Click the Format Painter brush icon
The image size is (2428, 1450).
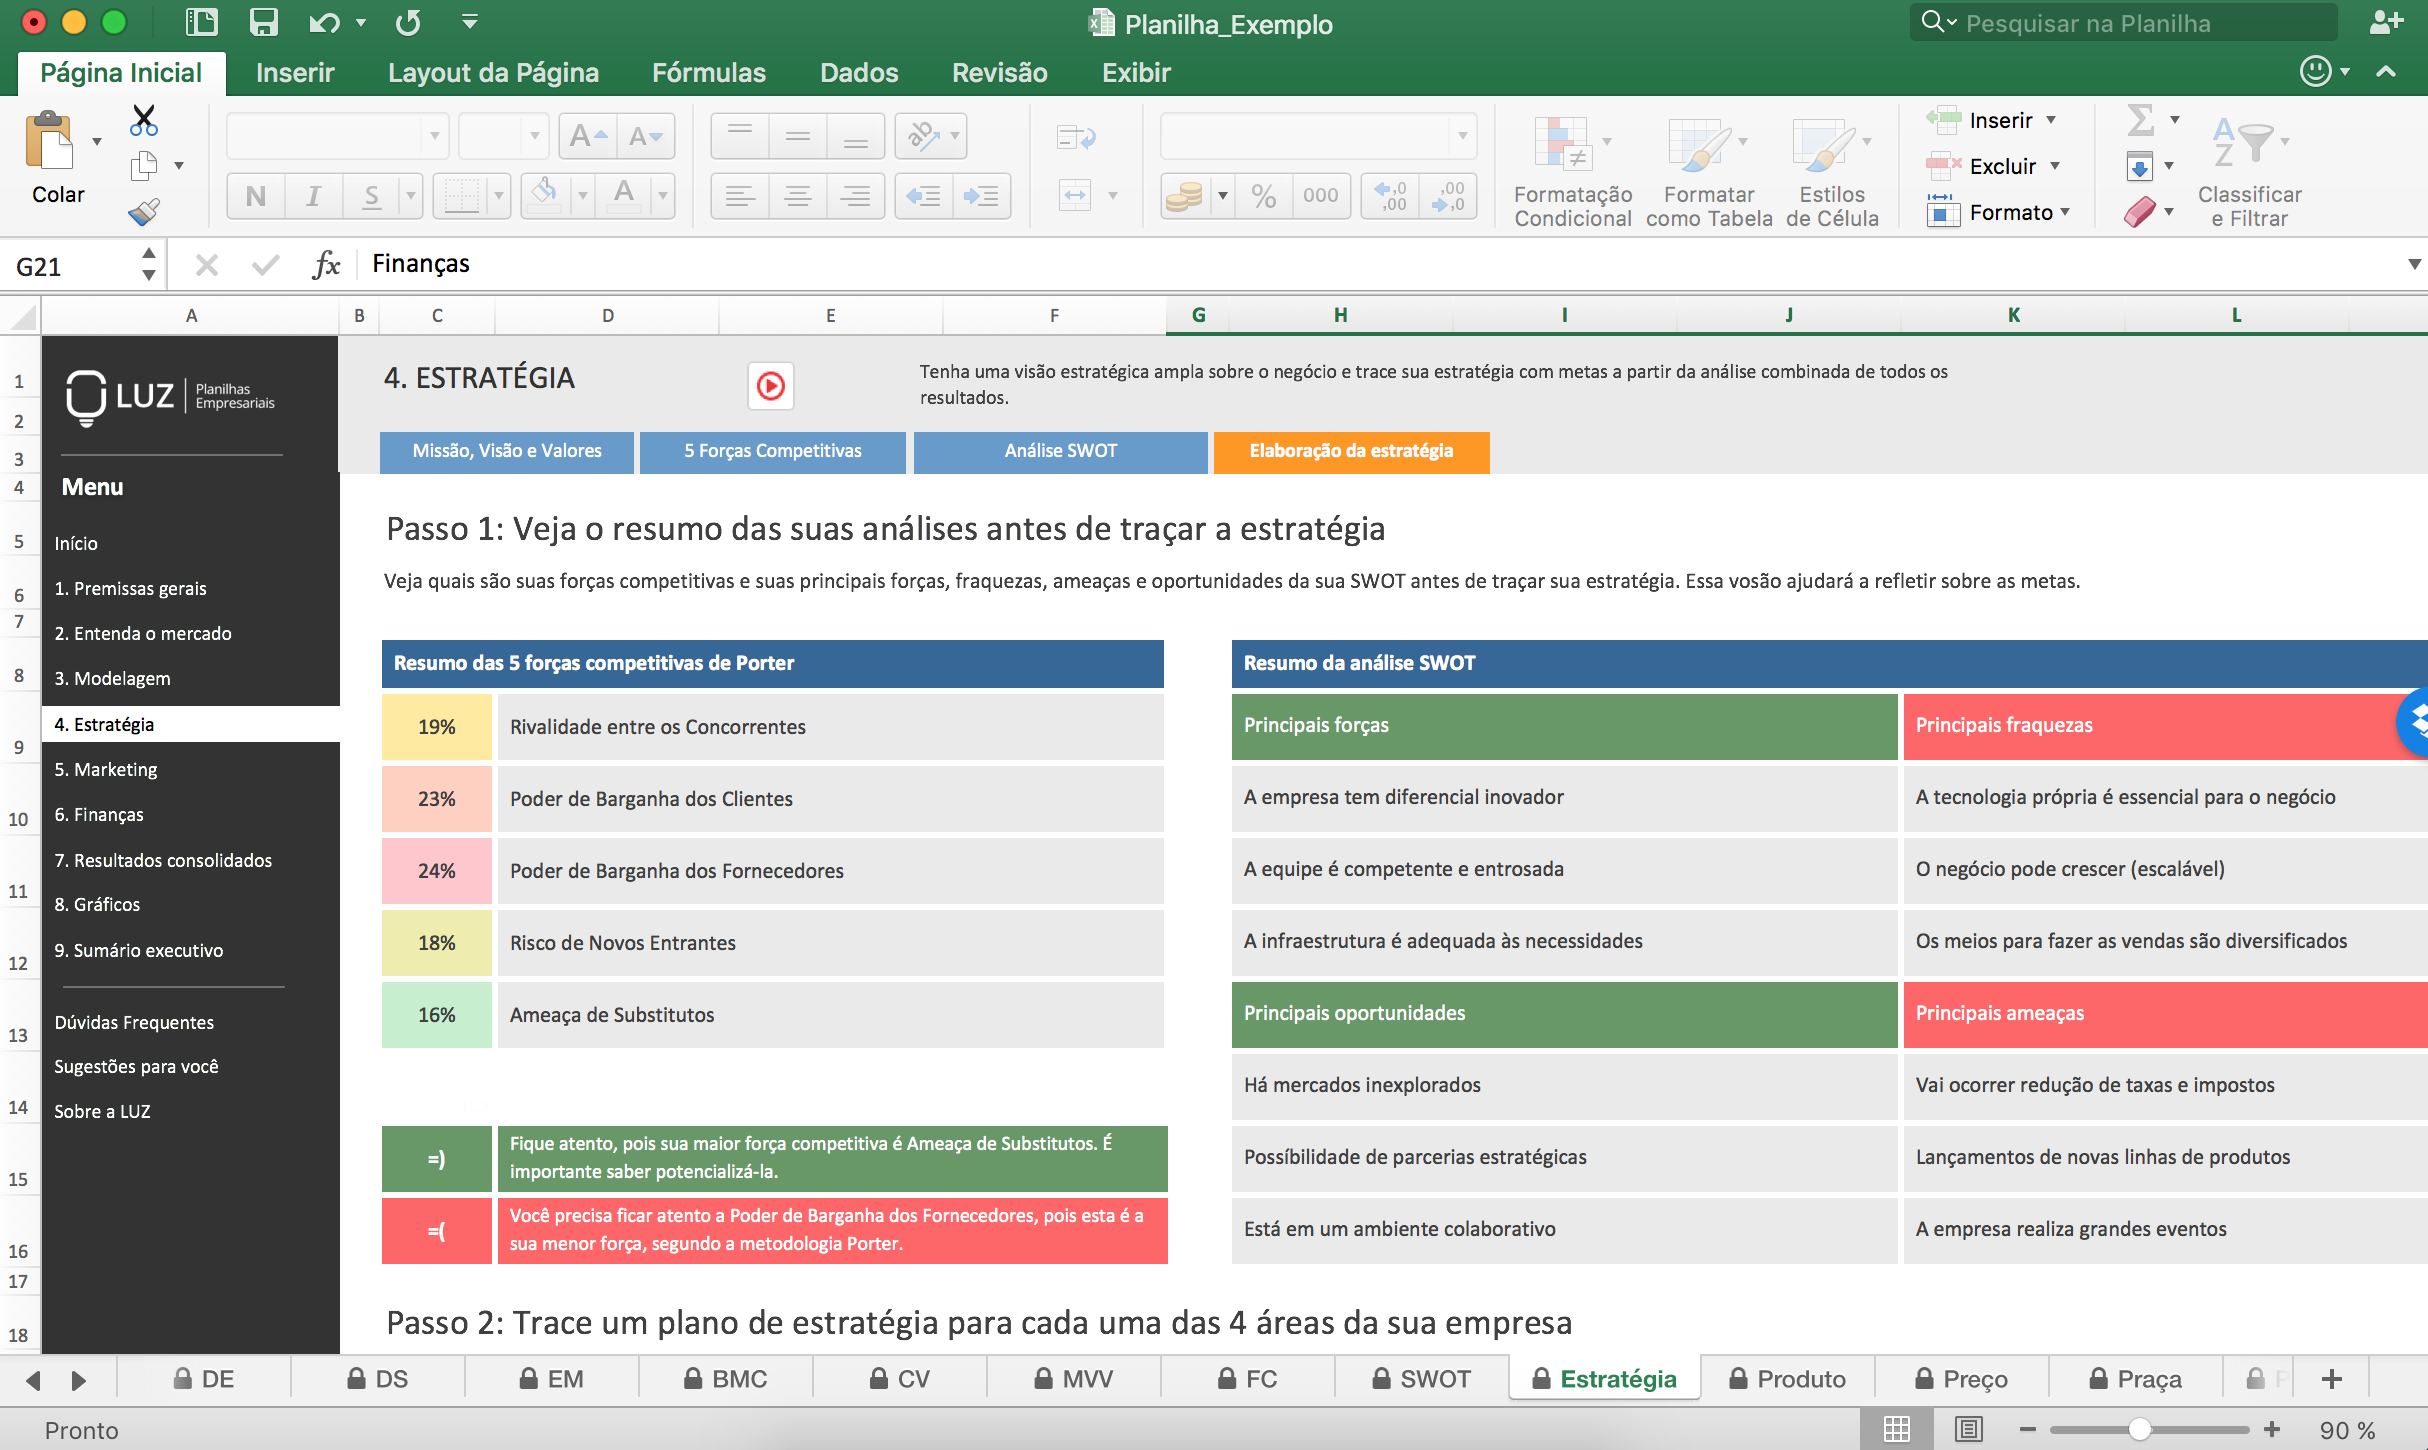[144, 212]
